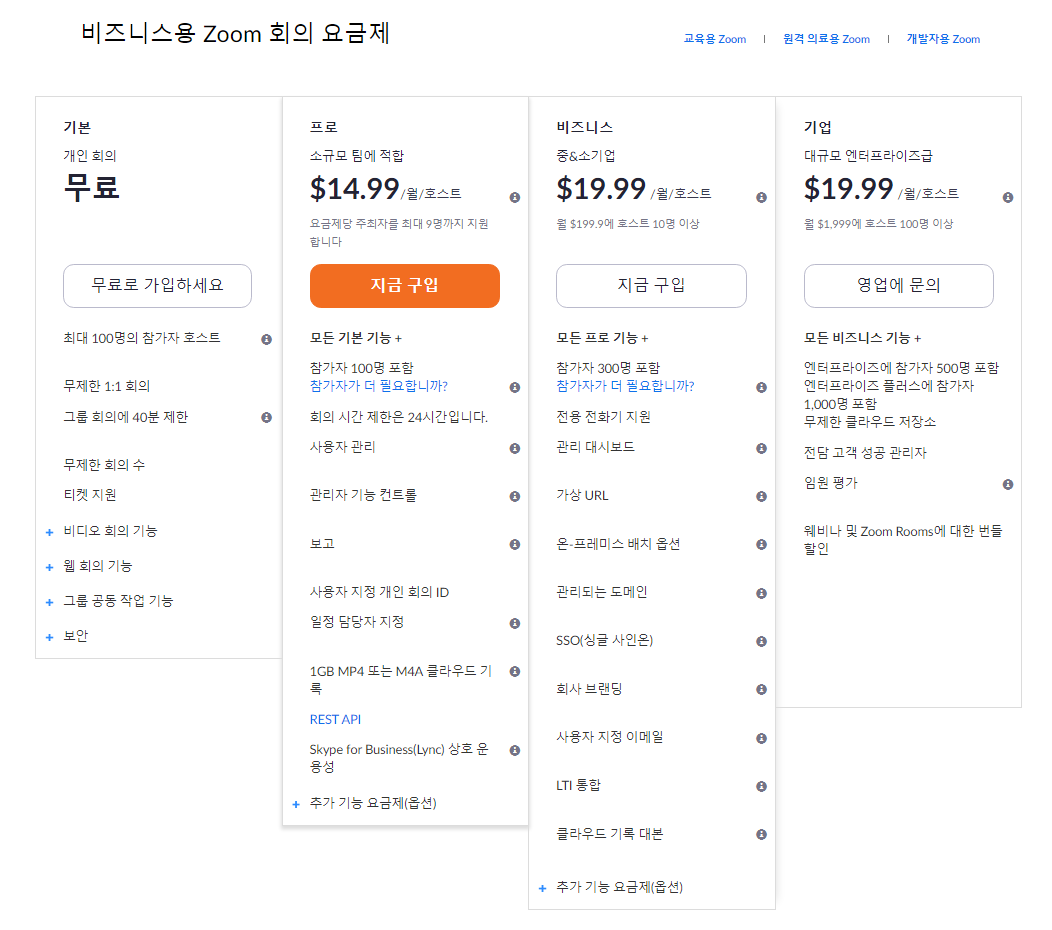Screen dimensions: 1052x930
Task: Click 회의 시간 제한은 24시간입니다 text
Action: 399,417
